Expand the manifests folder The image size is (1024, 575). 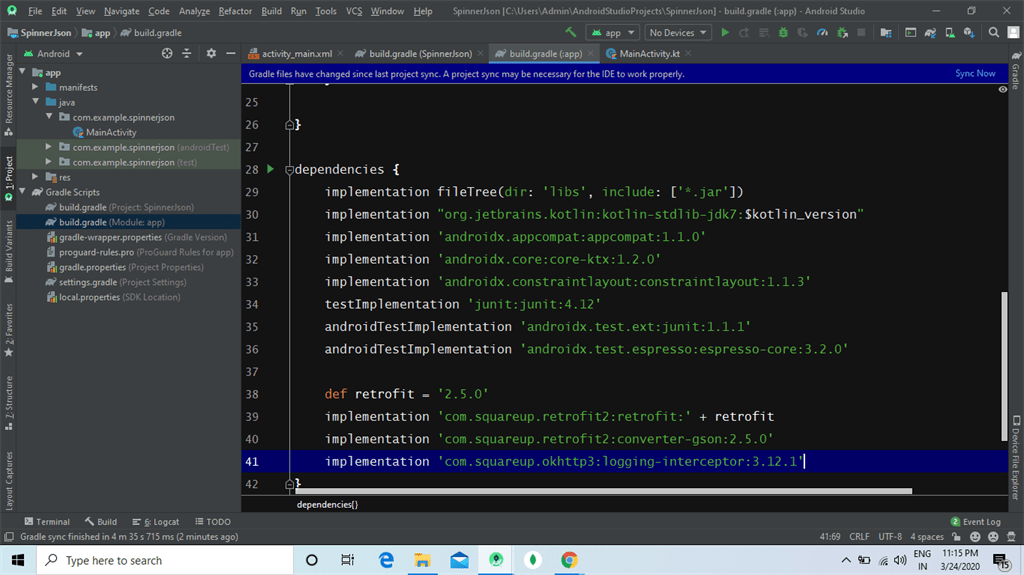point(35,86)
